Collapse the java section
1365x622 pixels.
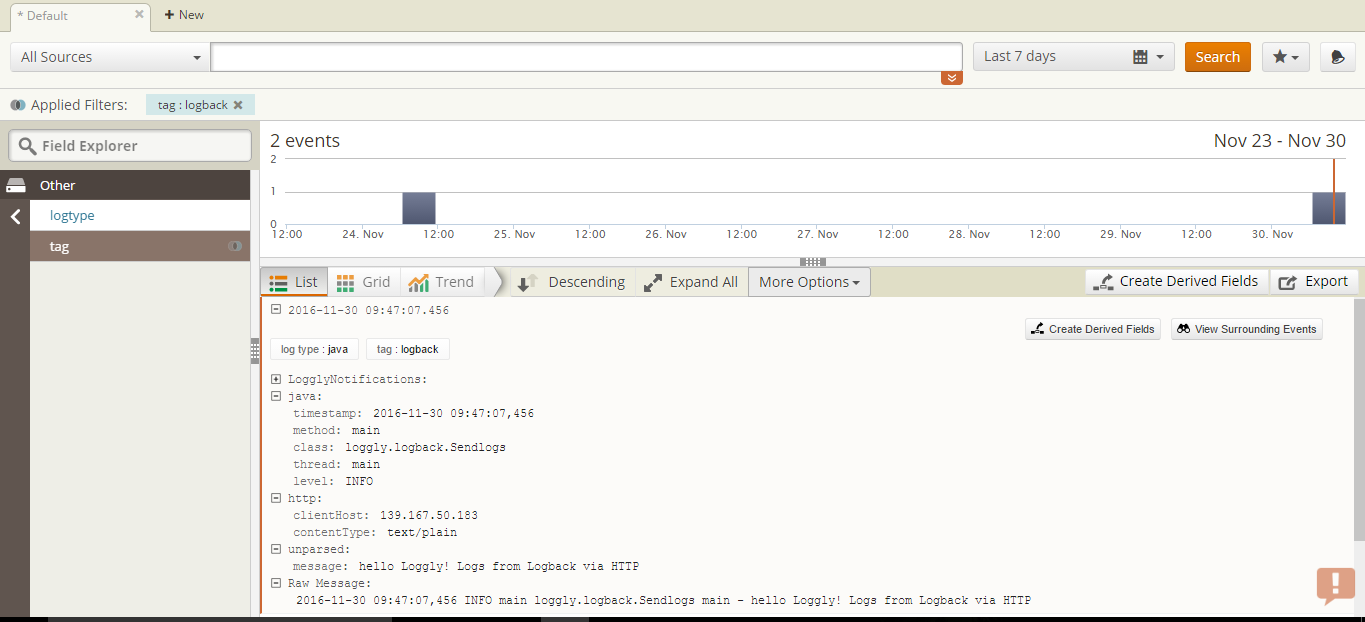tap(276, 396)
